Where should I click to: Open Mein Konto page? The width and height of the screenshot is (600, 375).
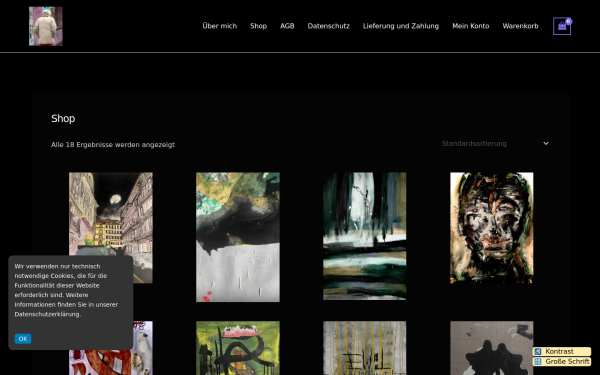[x=471, y=26]
